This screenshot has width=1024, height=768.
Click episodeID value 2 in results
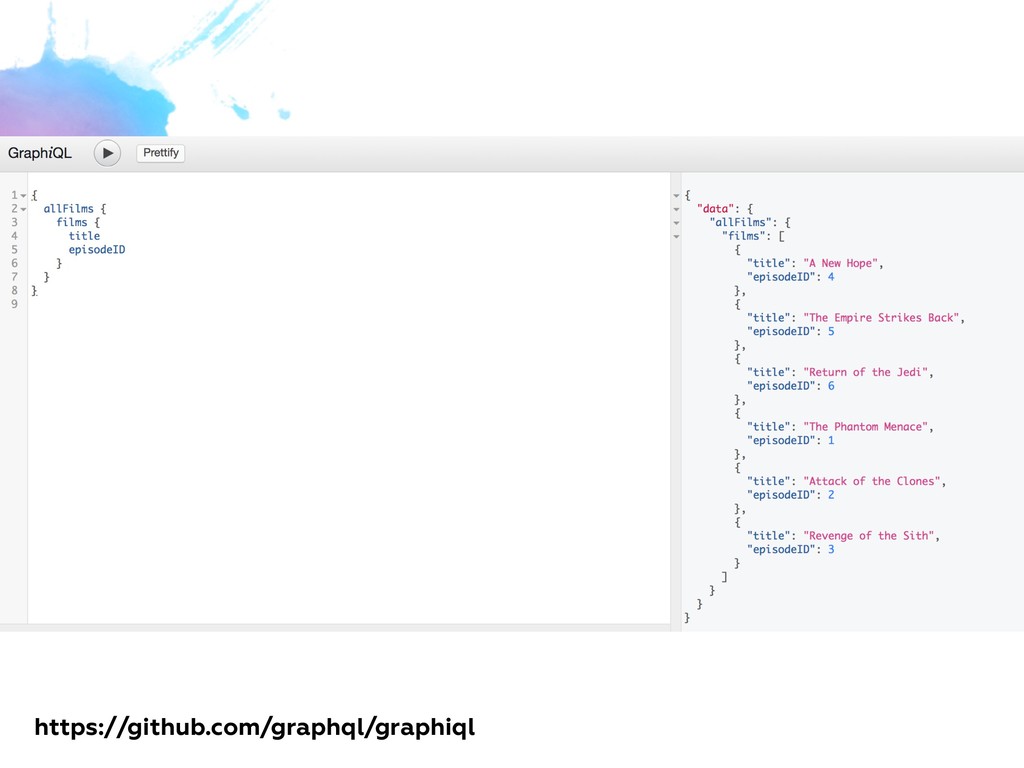[x=831, y=495]
